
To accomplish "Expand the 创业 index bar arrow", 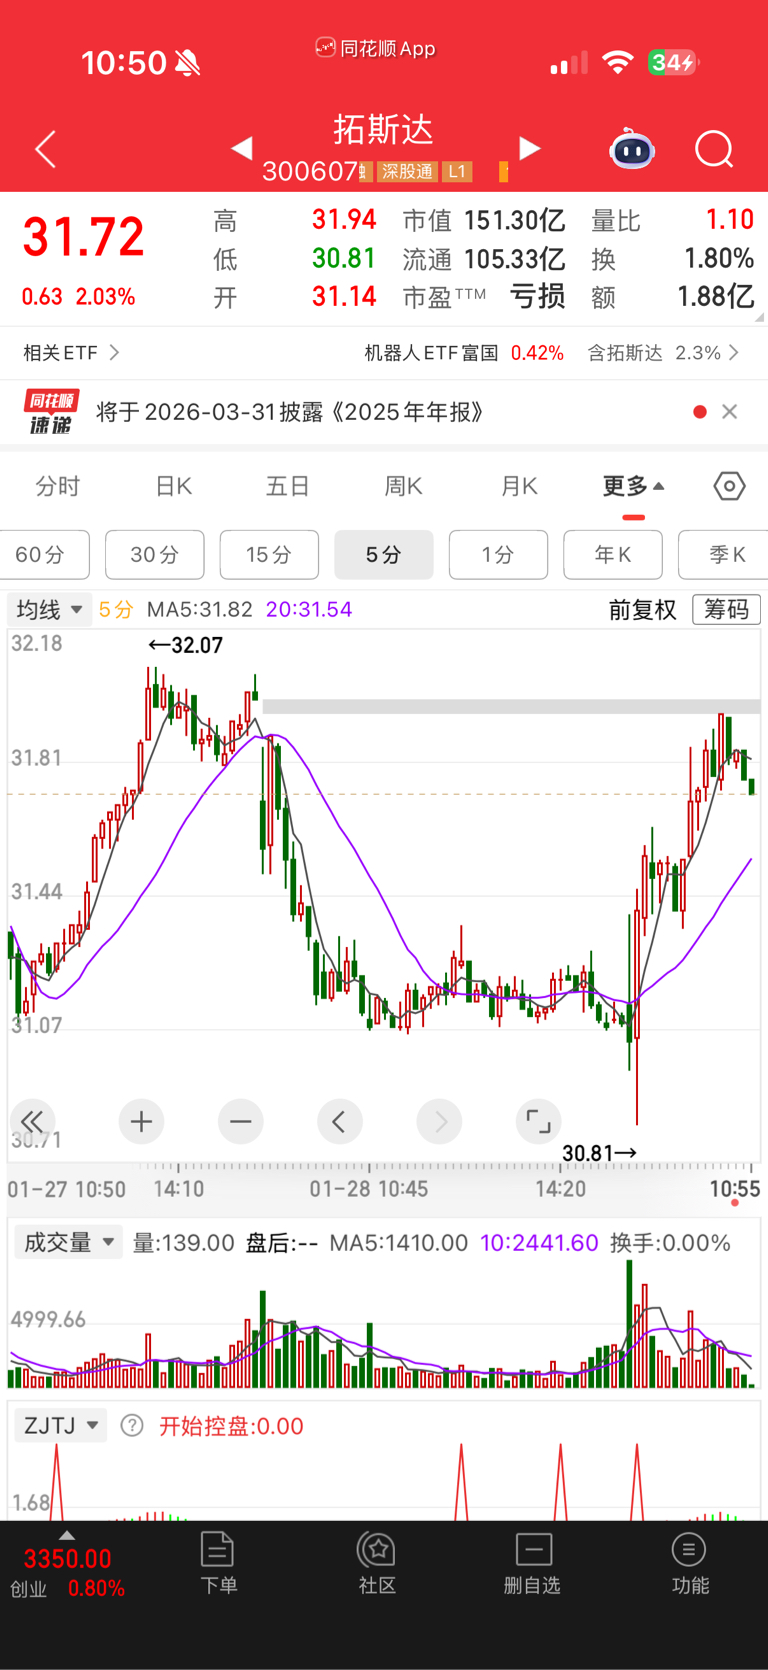I will 67,1535.
